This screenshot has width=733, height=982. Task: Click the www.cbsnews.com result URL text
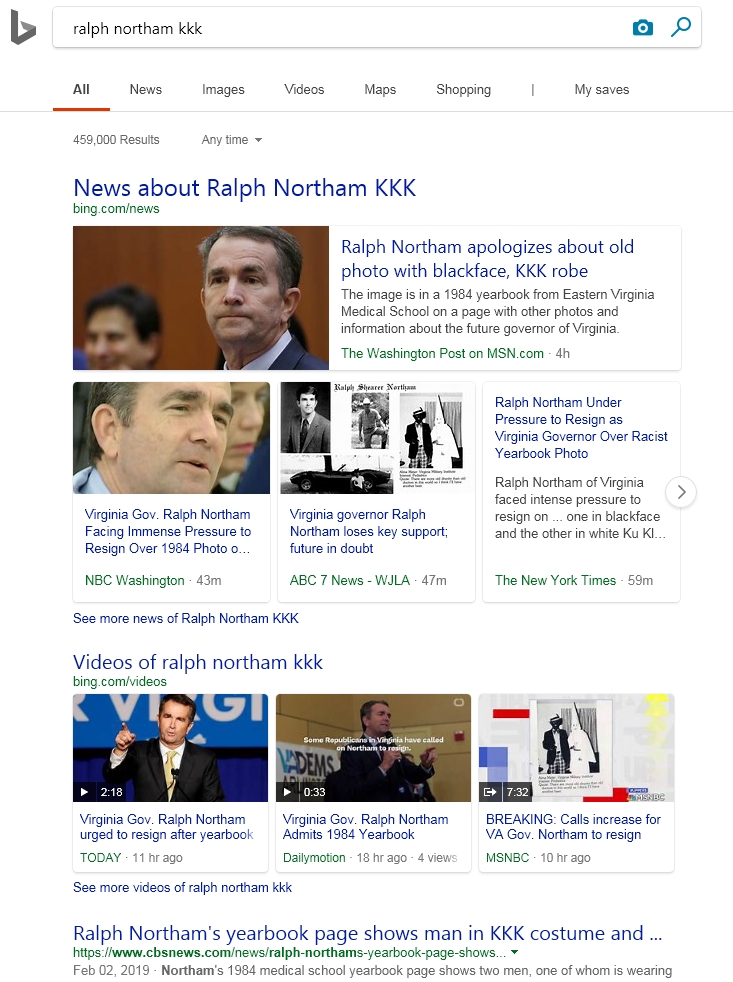tap(289, 953)
